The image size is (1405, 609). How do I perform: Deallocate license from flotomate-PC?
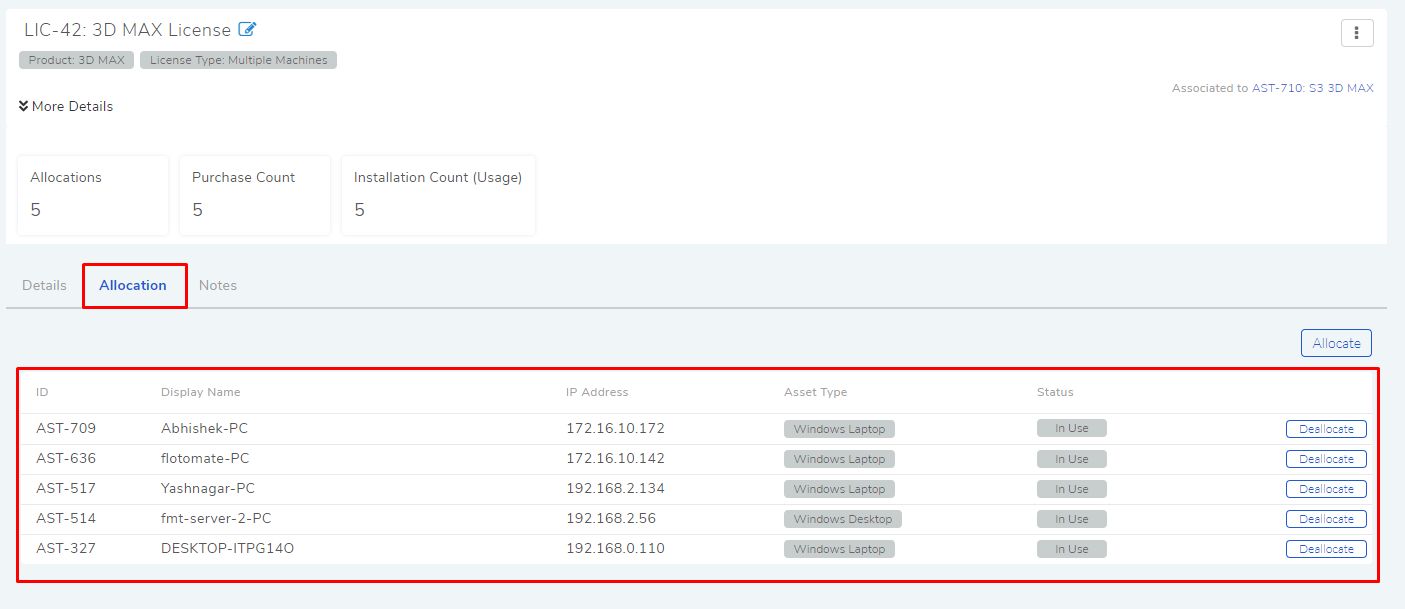point(1326,459)
